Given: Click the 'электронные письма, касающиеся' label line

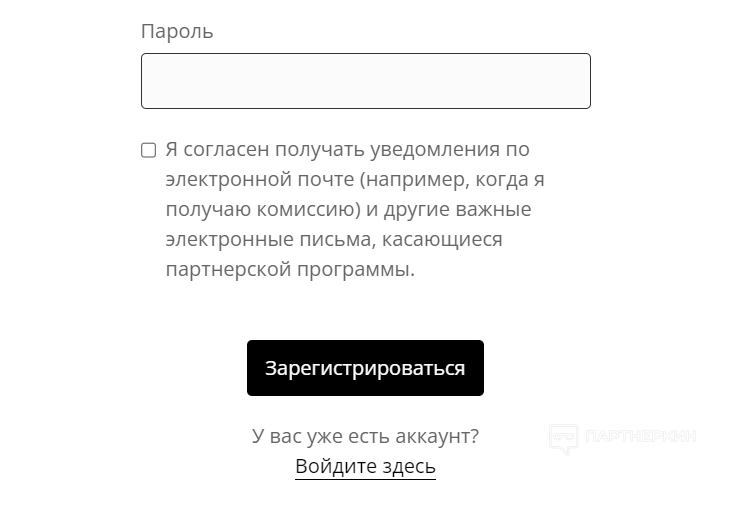Looking at the screenshot, I should (334, 240).
